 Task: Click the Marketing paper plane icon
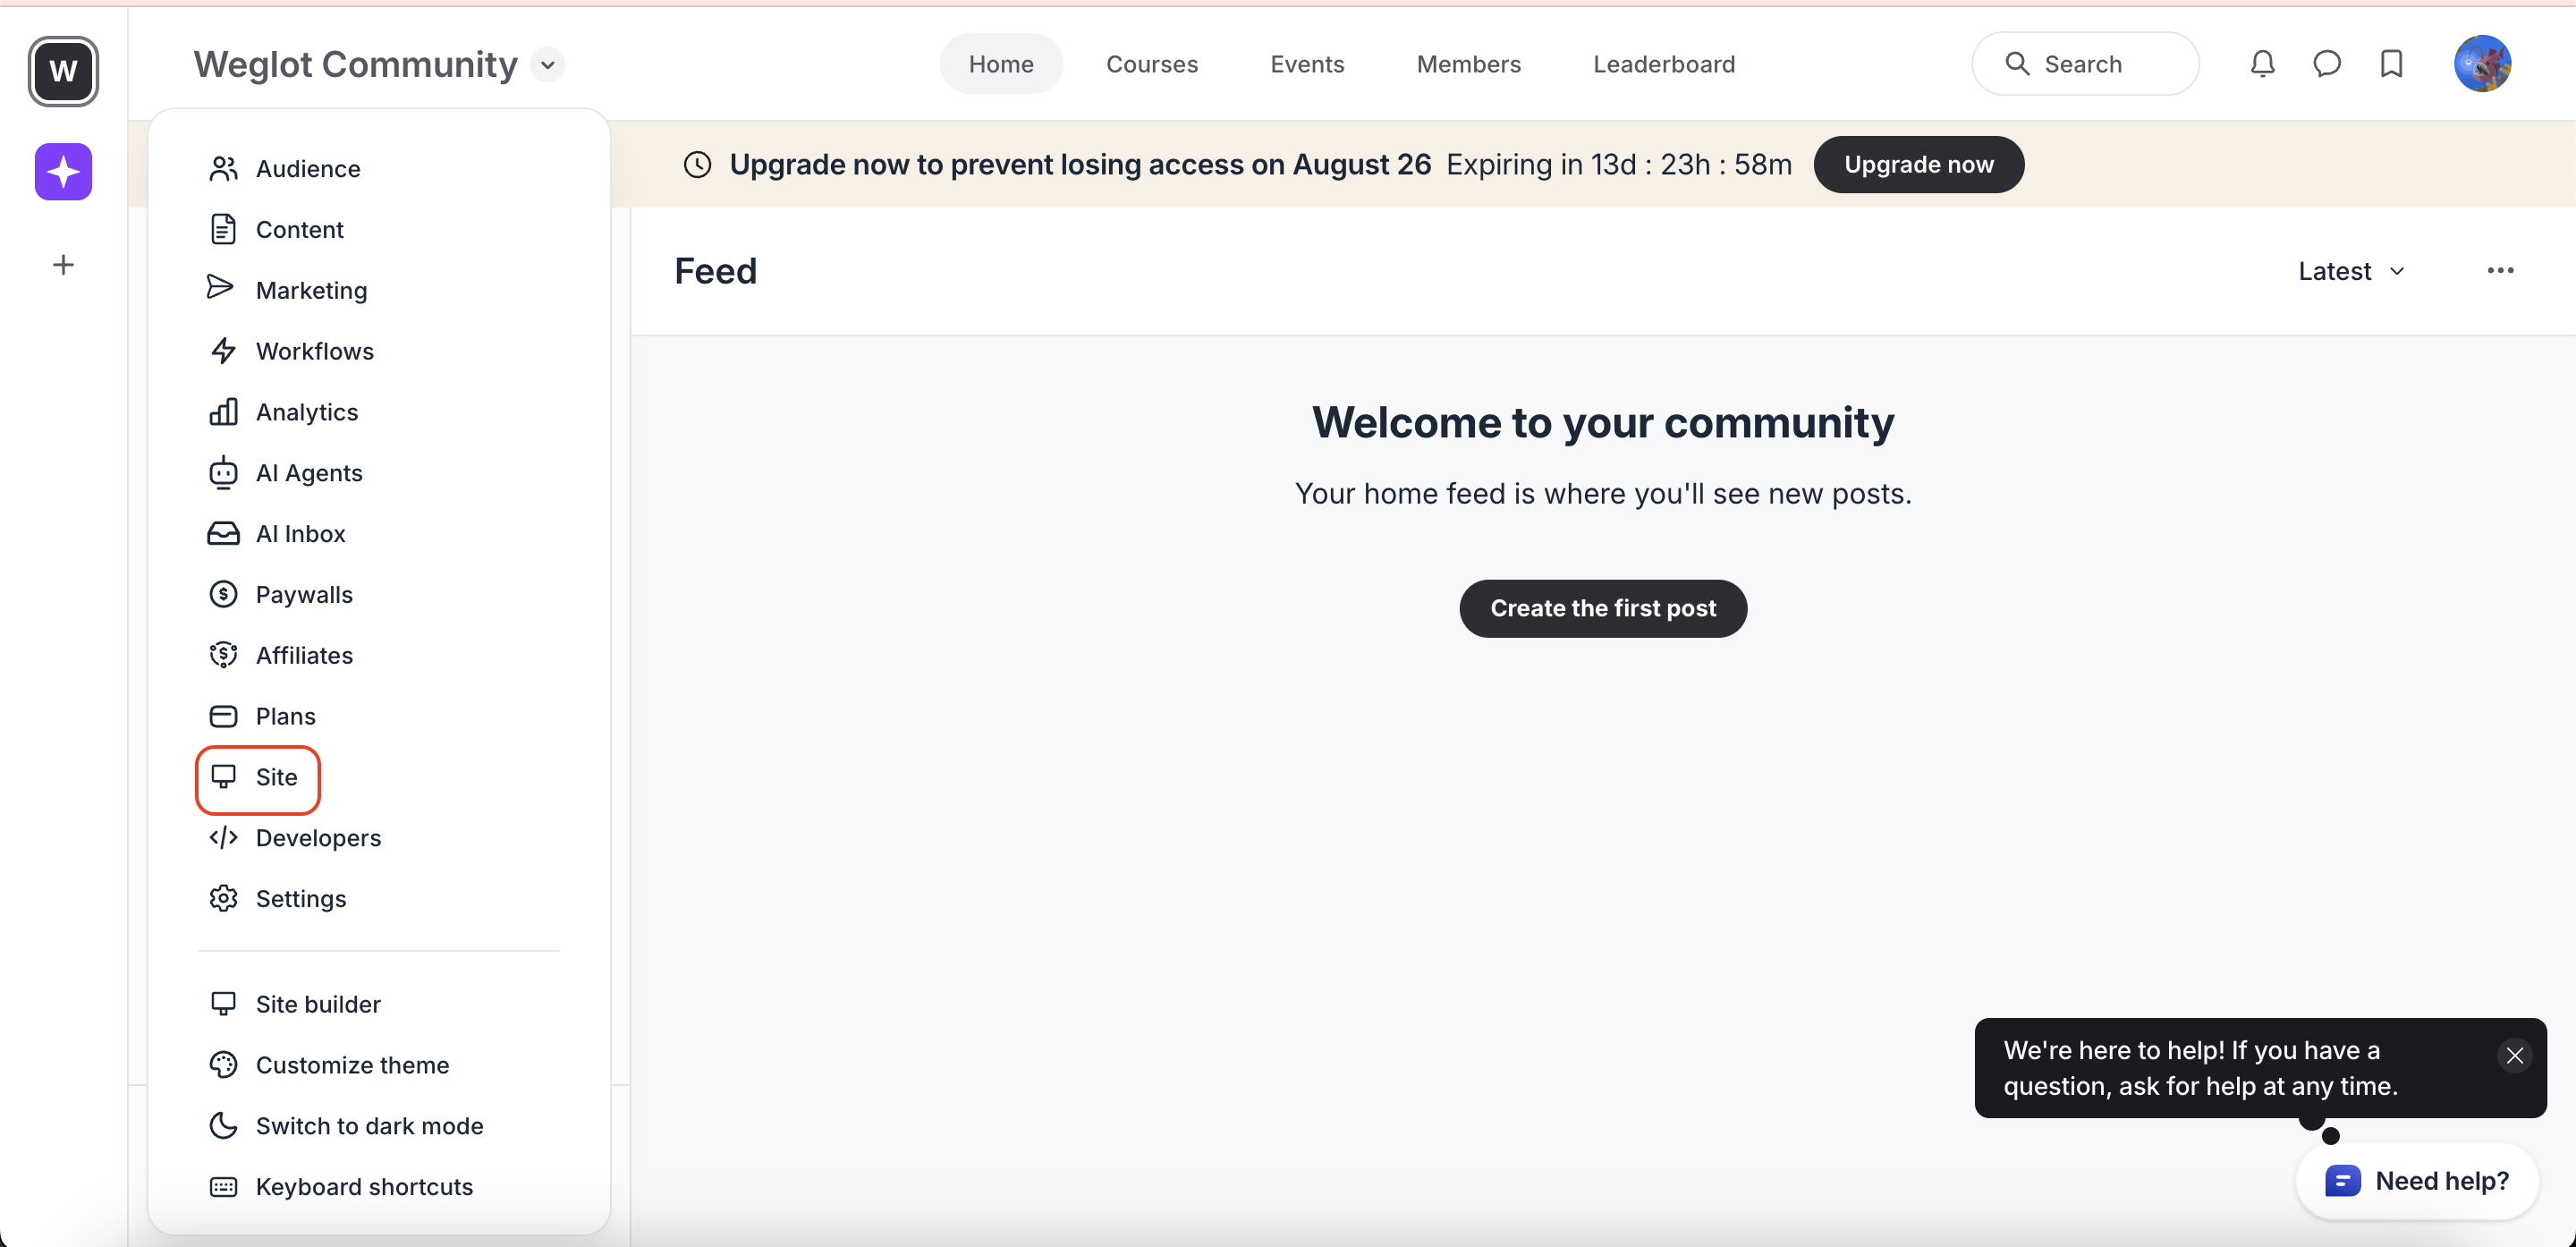click(220, 288)
